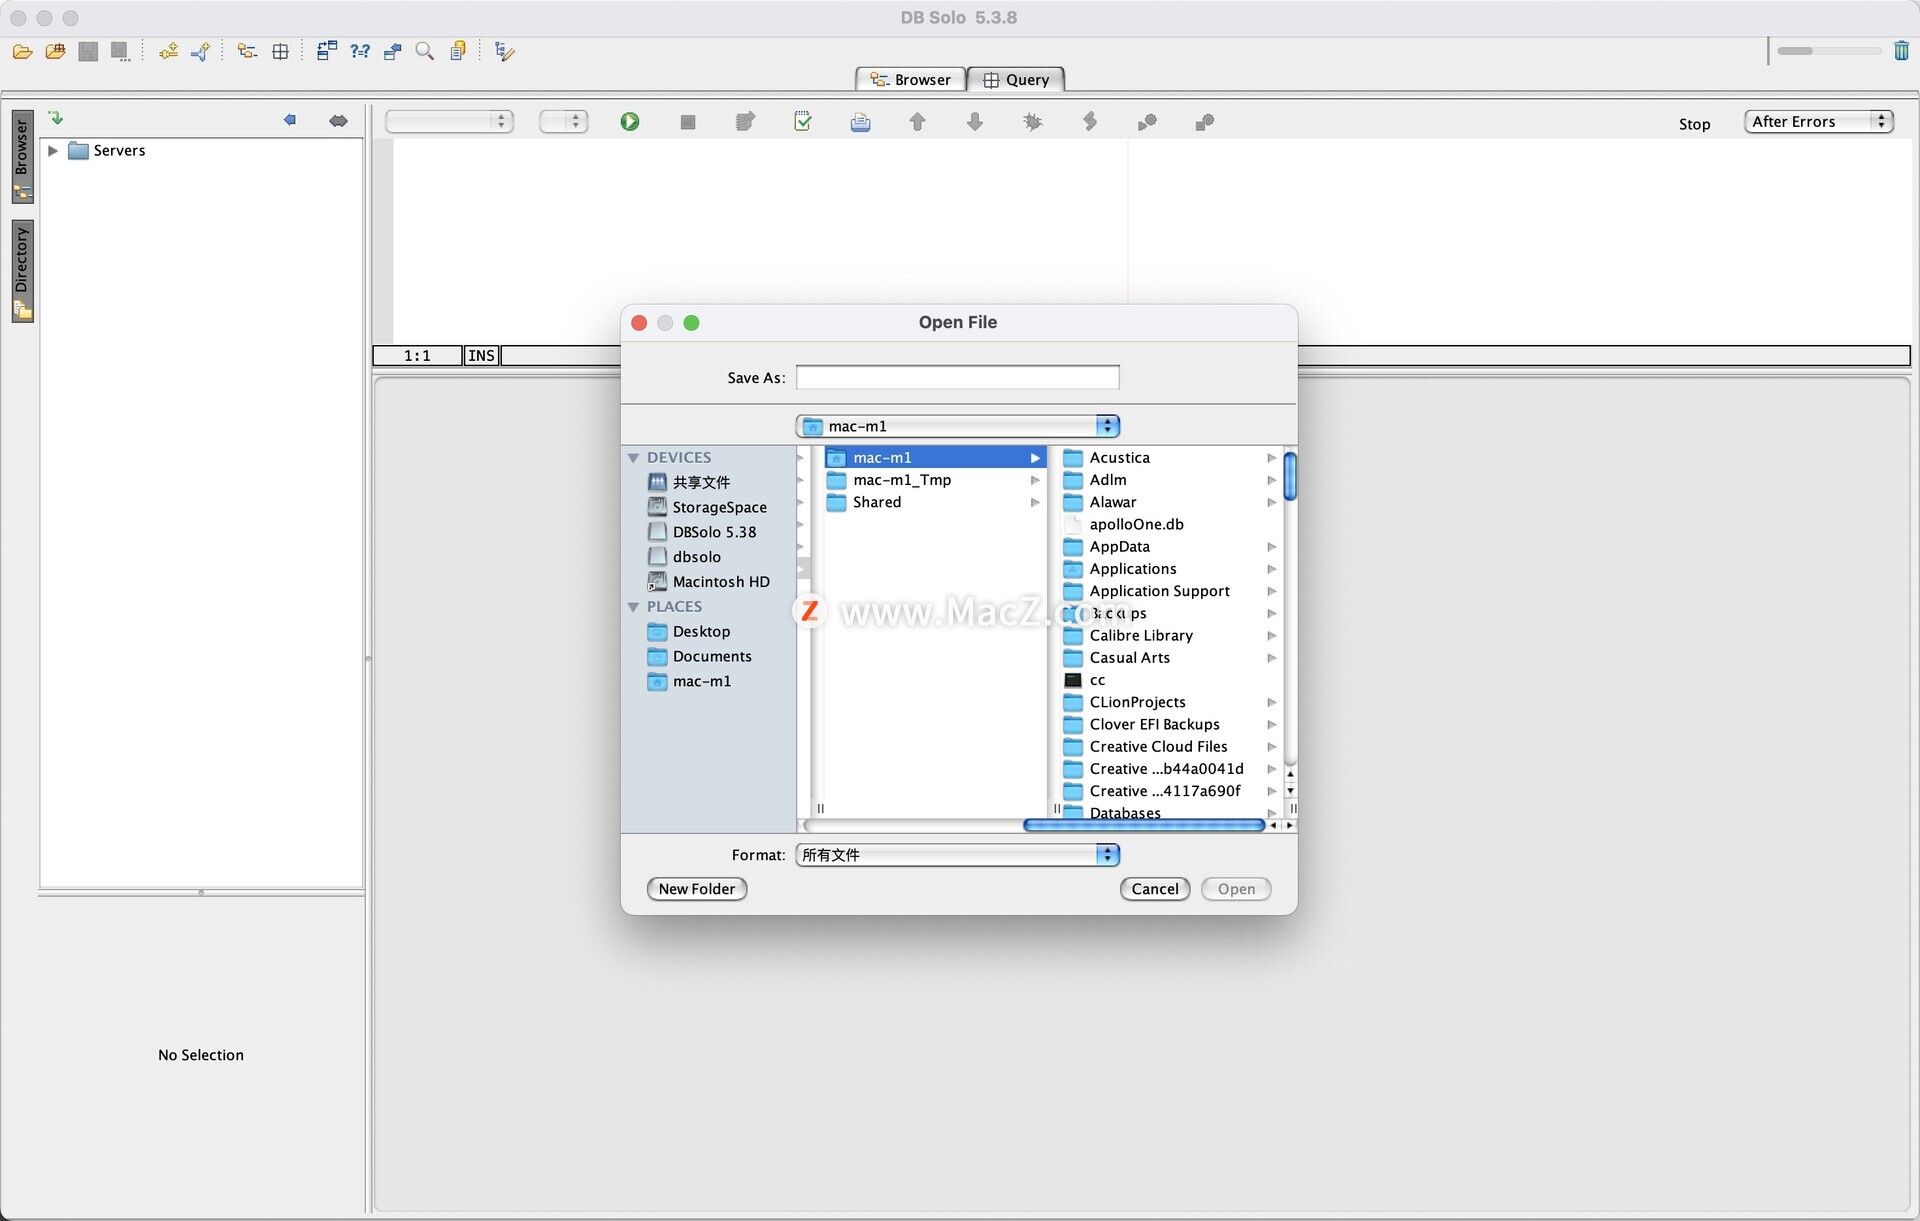The image size is (1920, 1221).
Task: Click the ?=? data compare icon
Action: click(360, 52)
